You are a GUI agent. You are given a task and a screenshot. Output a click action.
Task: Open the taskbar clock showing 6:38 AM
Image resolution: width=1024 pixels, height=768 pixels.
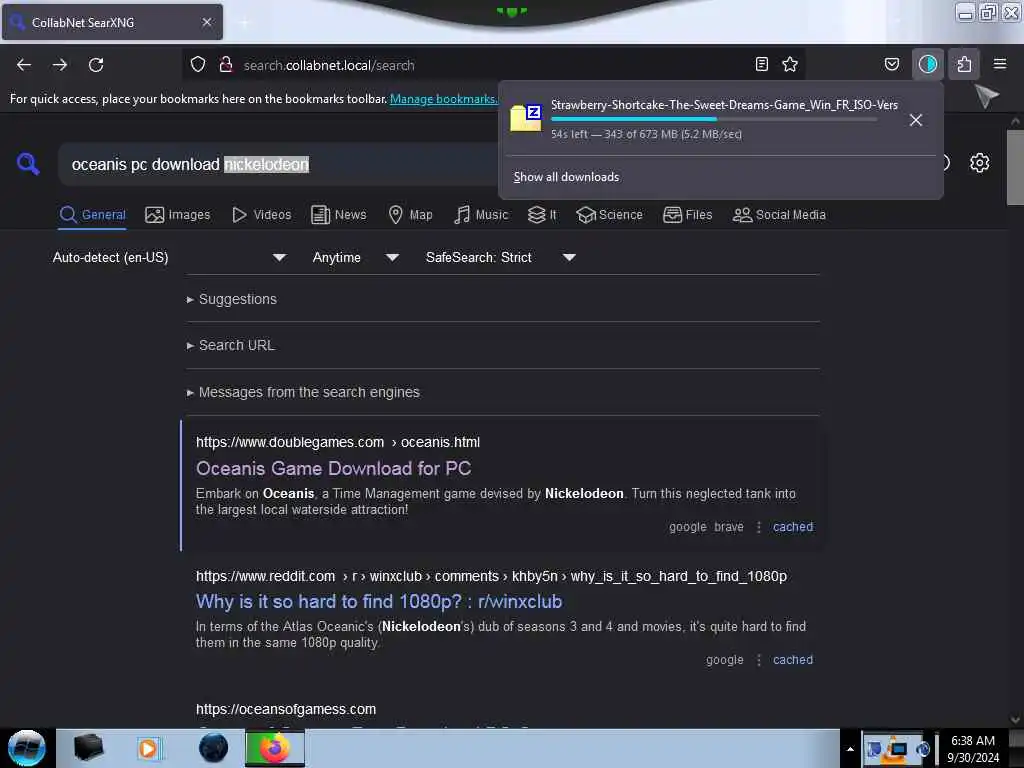(x=973, y=748)
